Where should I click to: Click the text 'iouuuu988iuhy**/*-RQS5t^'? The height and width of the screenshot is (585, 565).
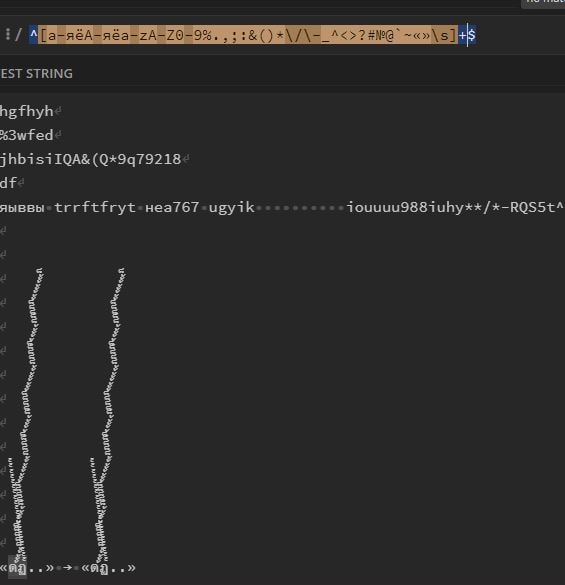[x=455, y=207]
